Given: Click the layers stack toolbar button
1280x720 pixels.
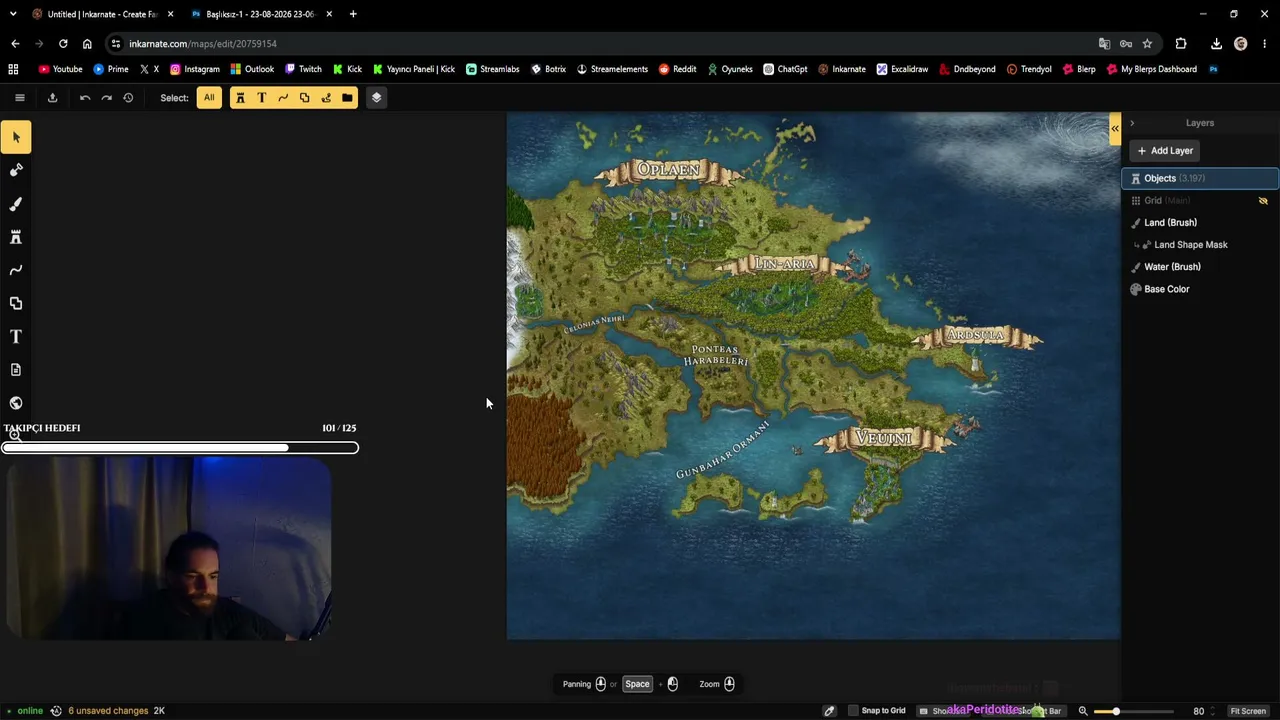Looking at the screenshot, I should [x=376, y=97].
